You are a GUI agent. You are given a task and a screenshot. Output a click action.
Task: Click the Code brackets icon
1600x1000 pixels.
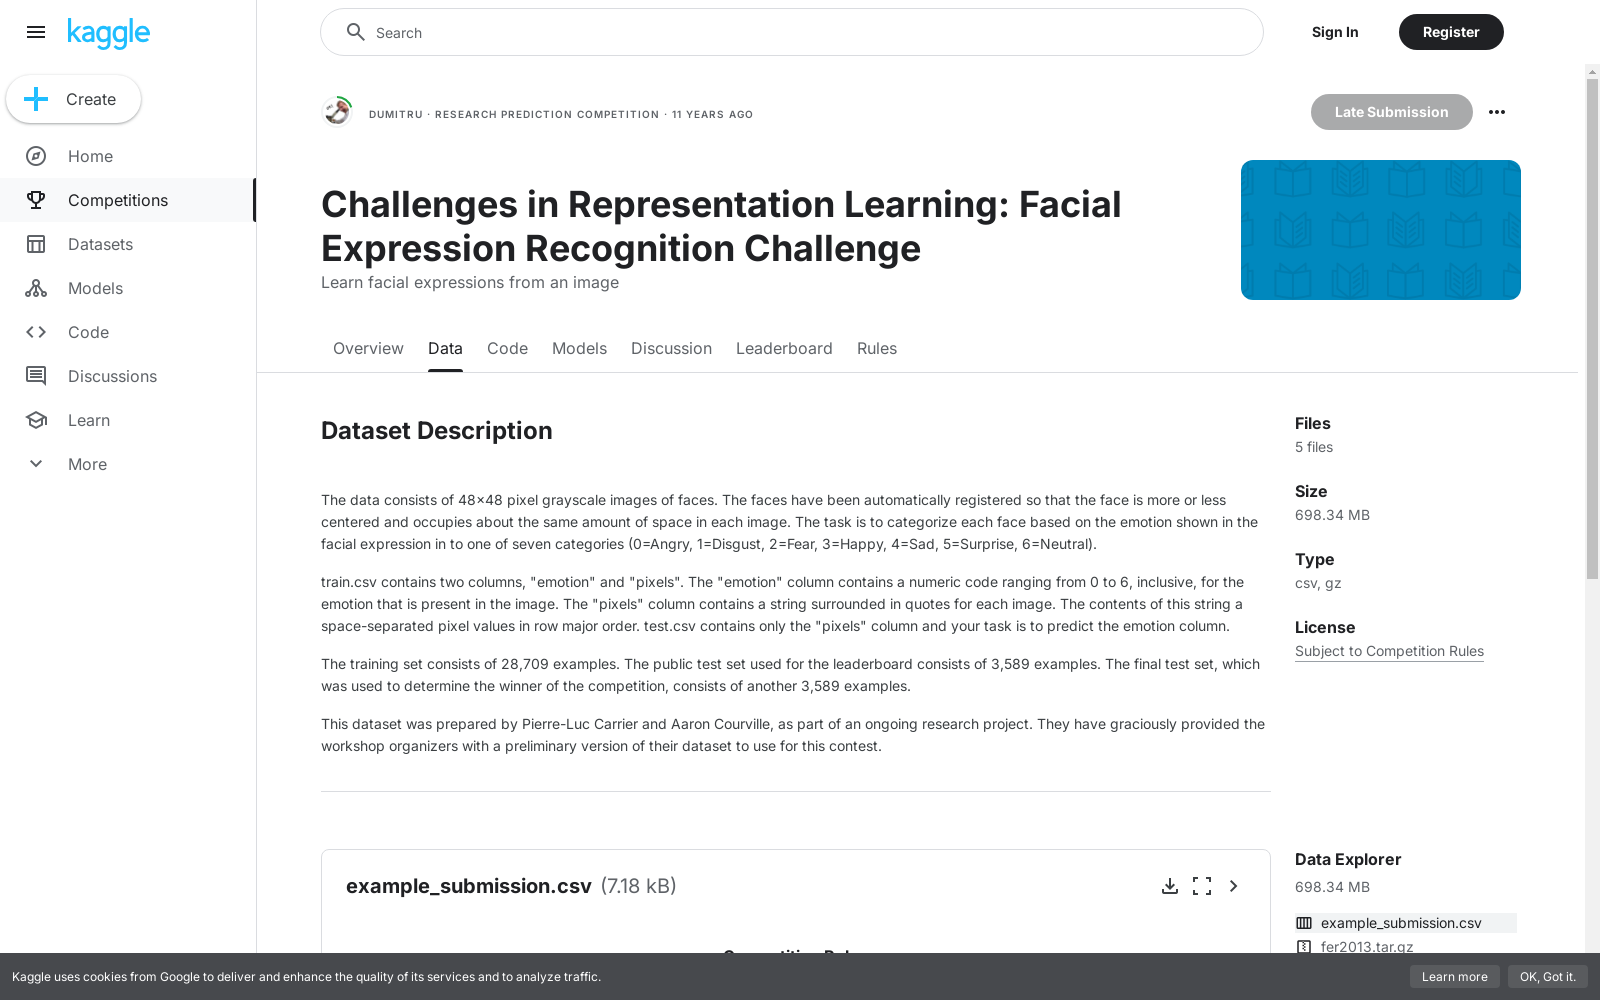click(36, 332)
